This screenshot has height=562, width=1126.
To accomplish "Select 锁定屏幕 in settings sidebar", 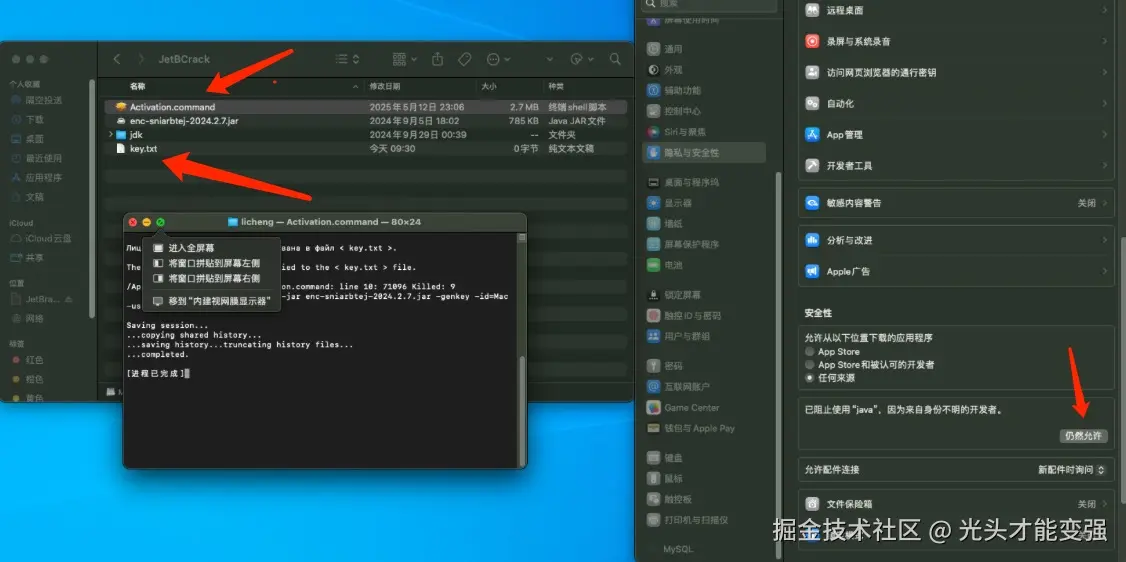I will (x=704, y=294).
